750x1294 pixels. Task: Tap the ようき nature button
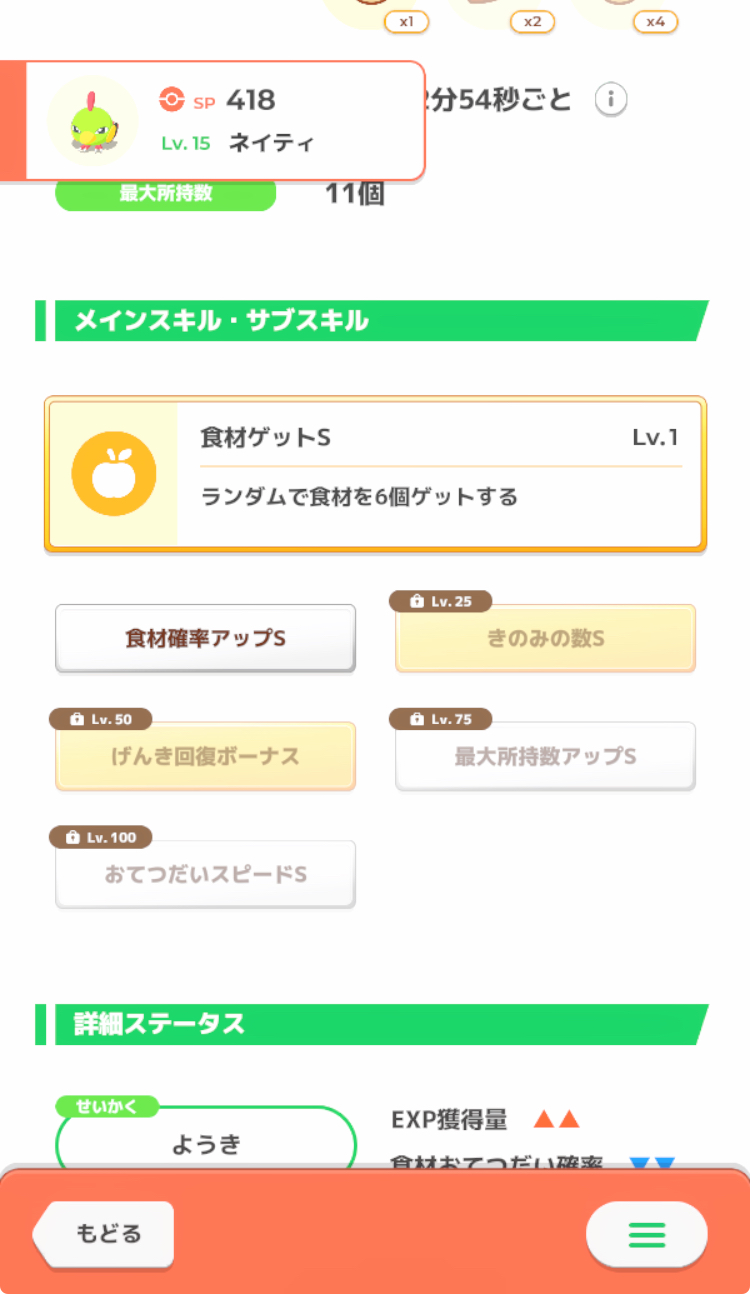point(206,1145)
